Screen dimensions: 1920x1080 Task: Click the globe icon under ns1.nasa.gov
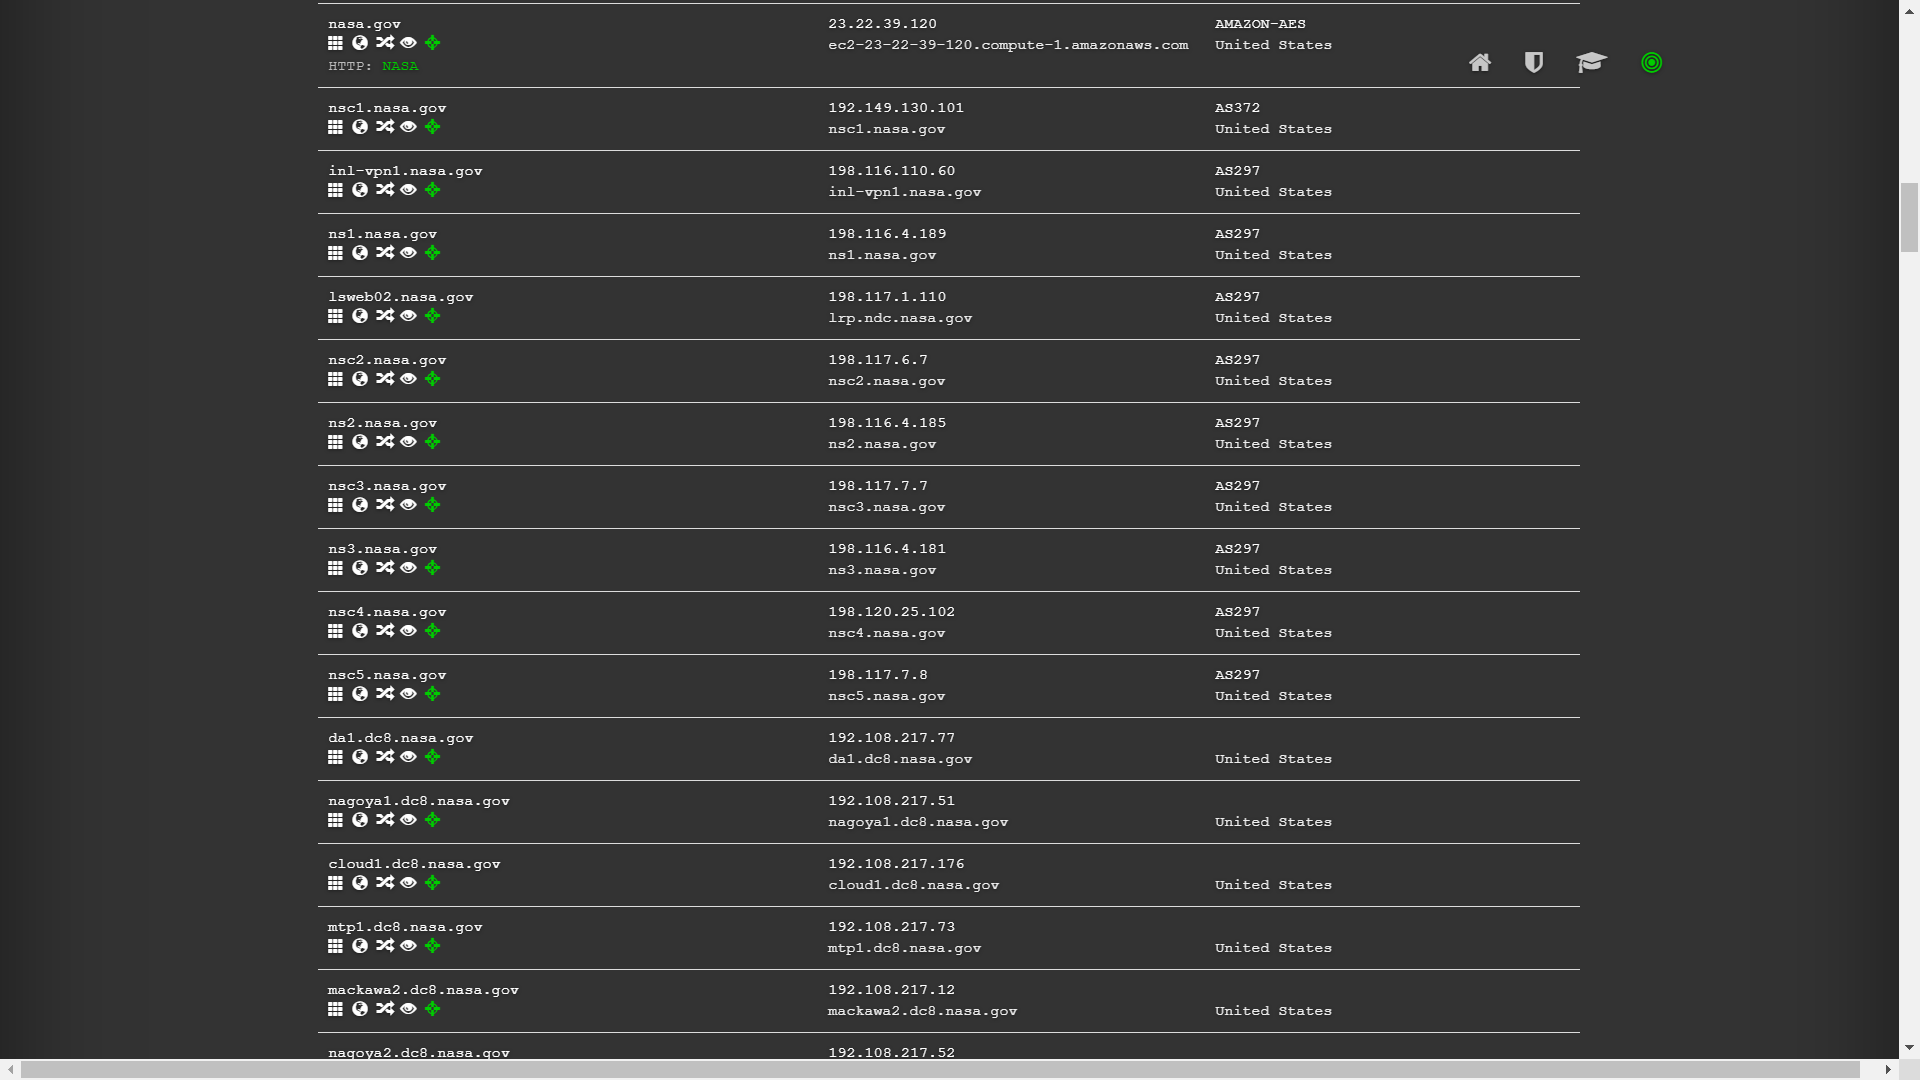360,253
